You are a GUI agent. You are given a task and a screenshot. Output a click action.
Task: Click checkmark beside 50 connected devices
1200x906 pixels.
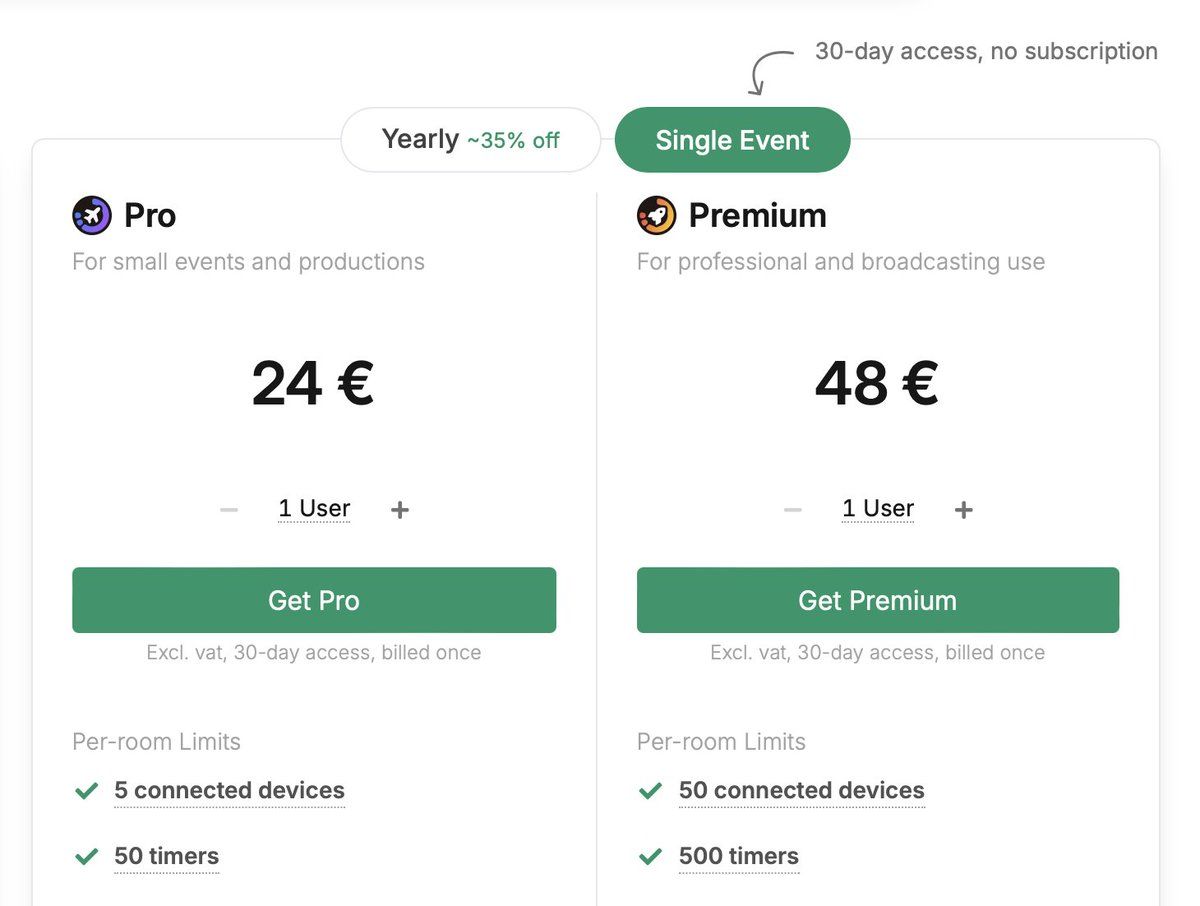(651, 791)
